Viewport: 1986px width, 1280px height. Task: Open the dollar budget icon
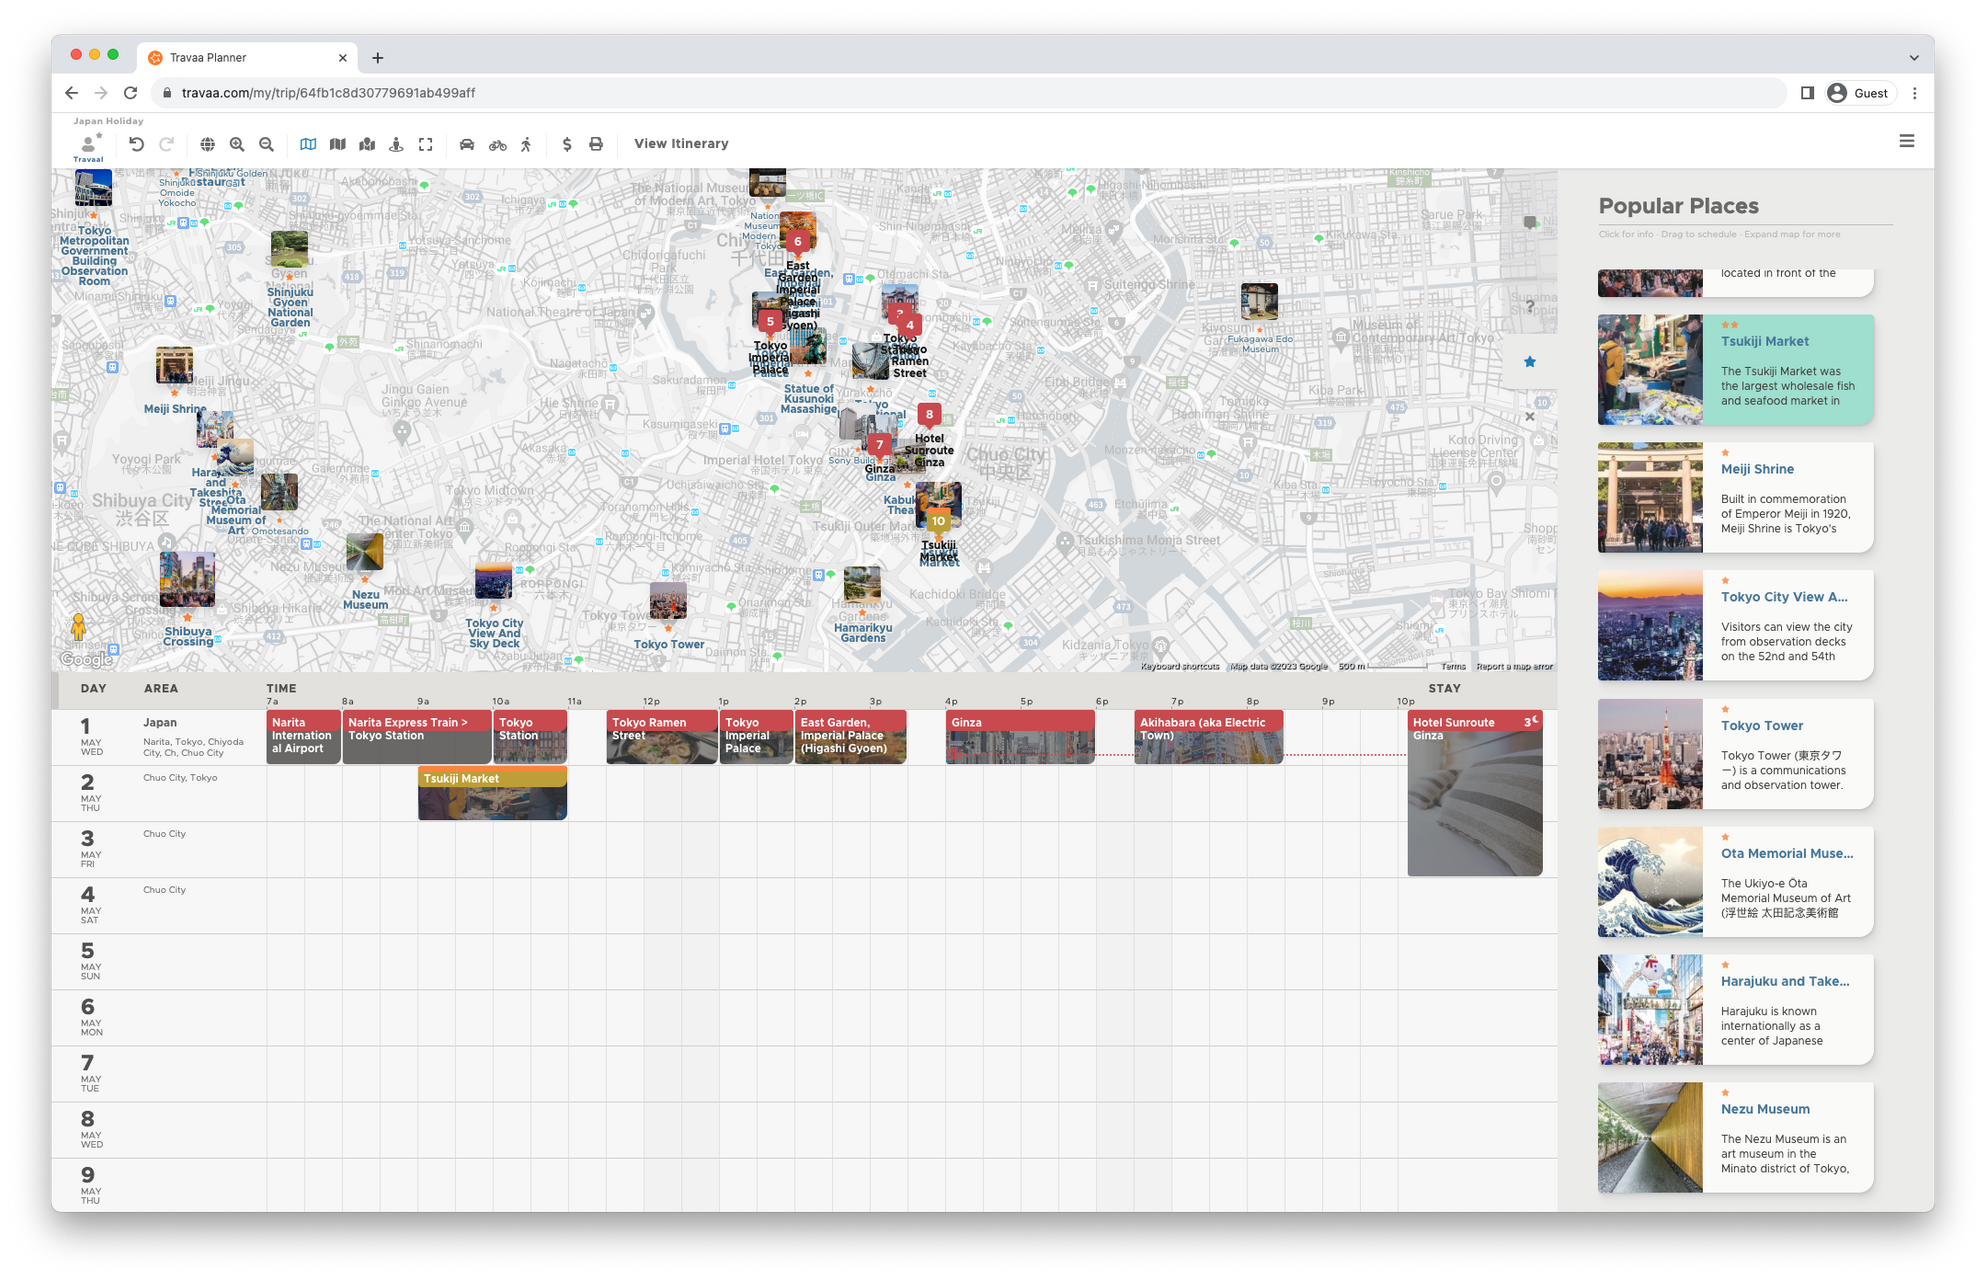(567, 144)
